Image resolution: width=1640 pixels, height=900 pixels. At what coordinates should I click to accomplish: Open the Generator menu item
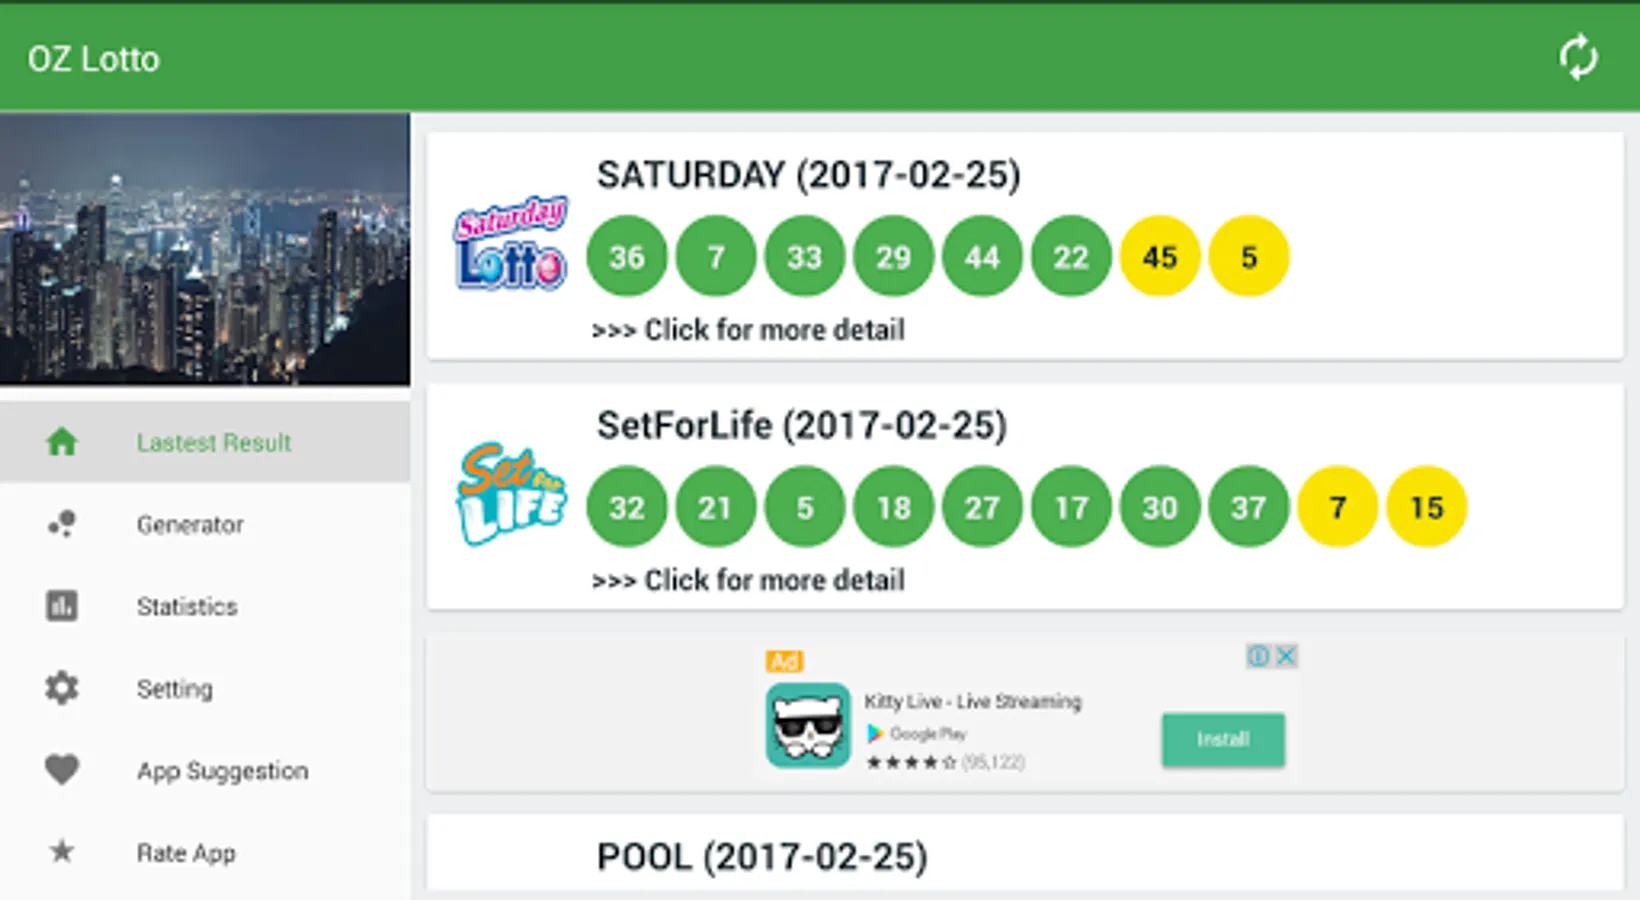pyautogui.click(x=190, y=525)
